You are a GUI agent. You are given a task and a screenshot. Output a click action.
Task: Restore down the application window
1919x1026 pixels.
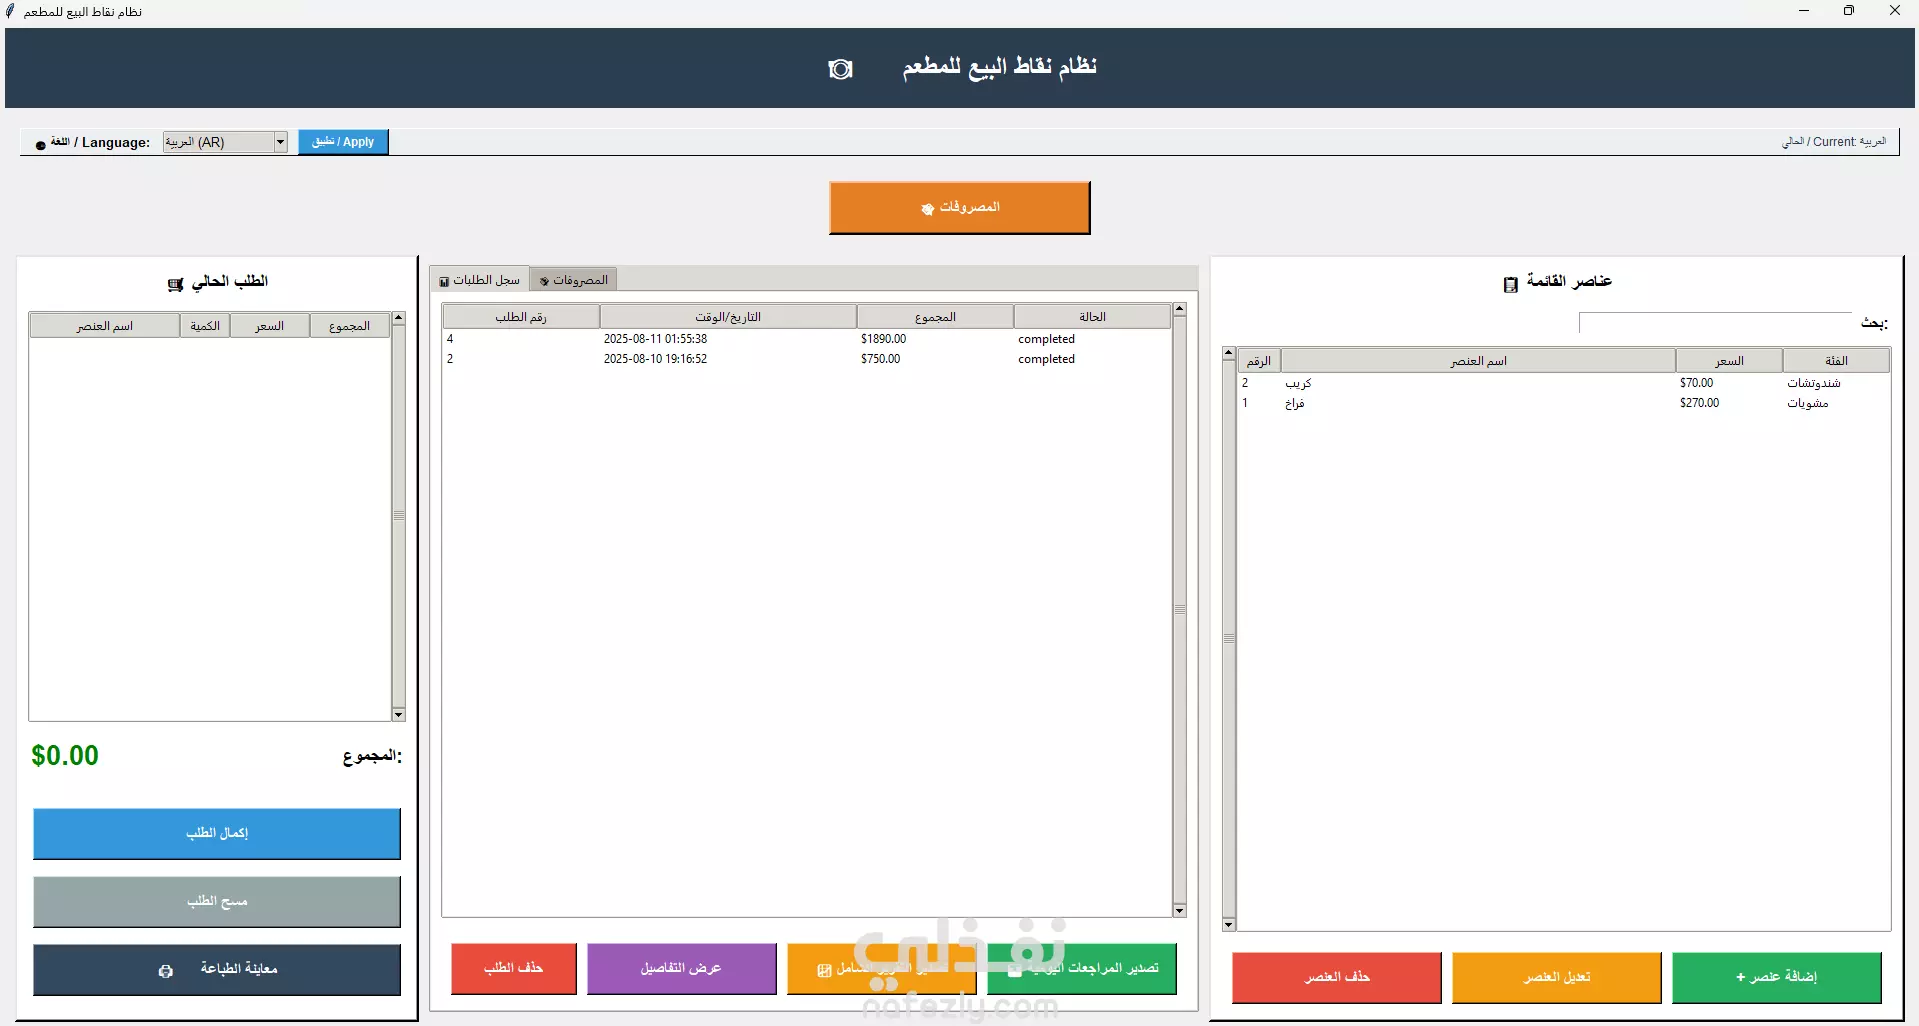(x=1849, y=11)
